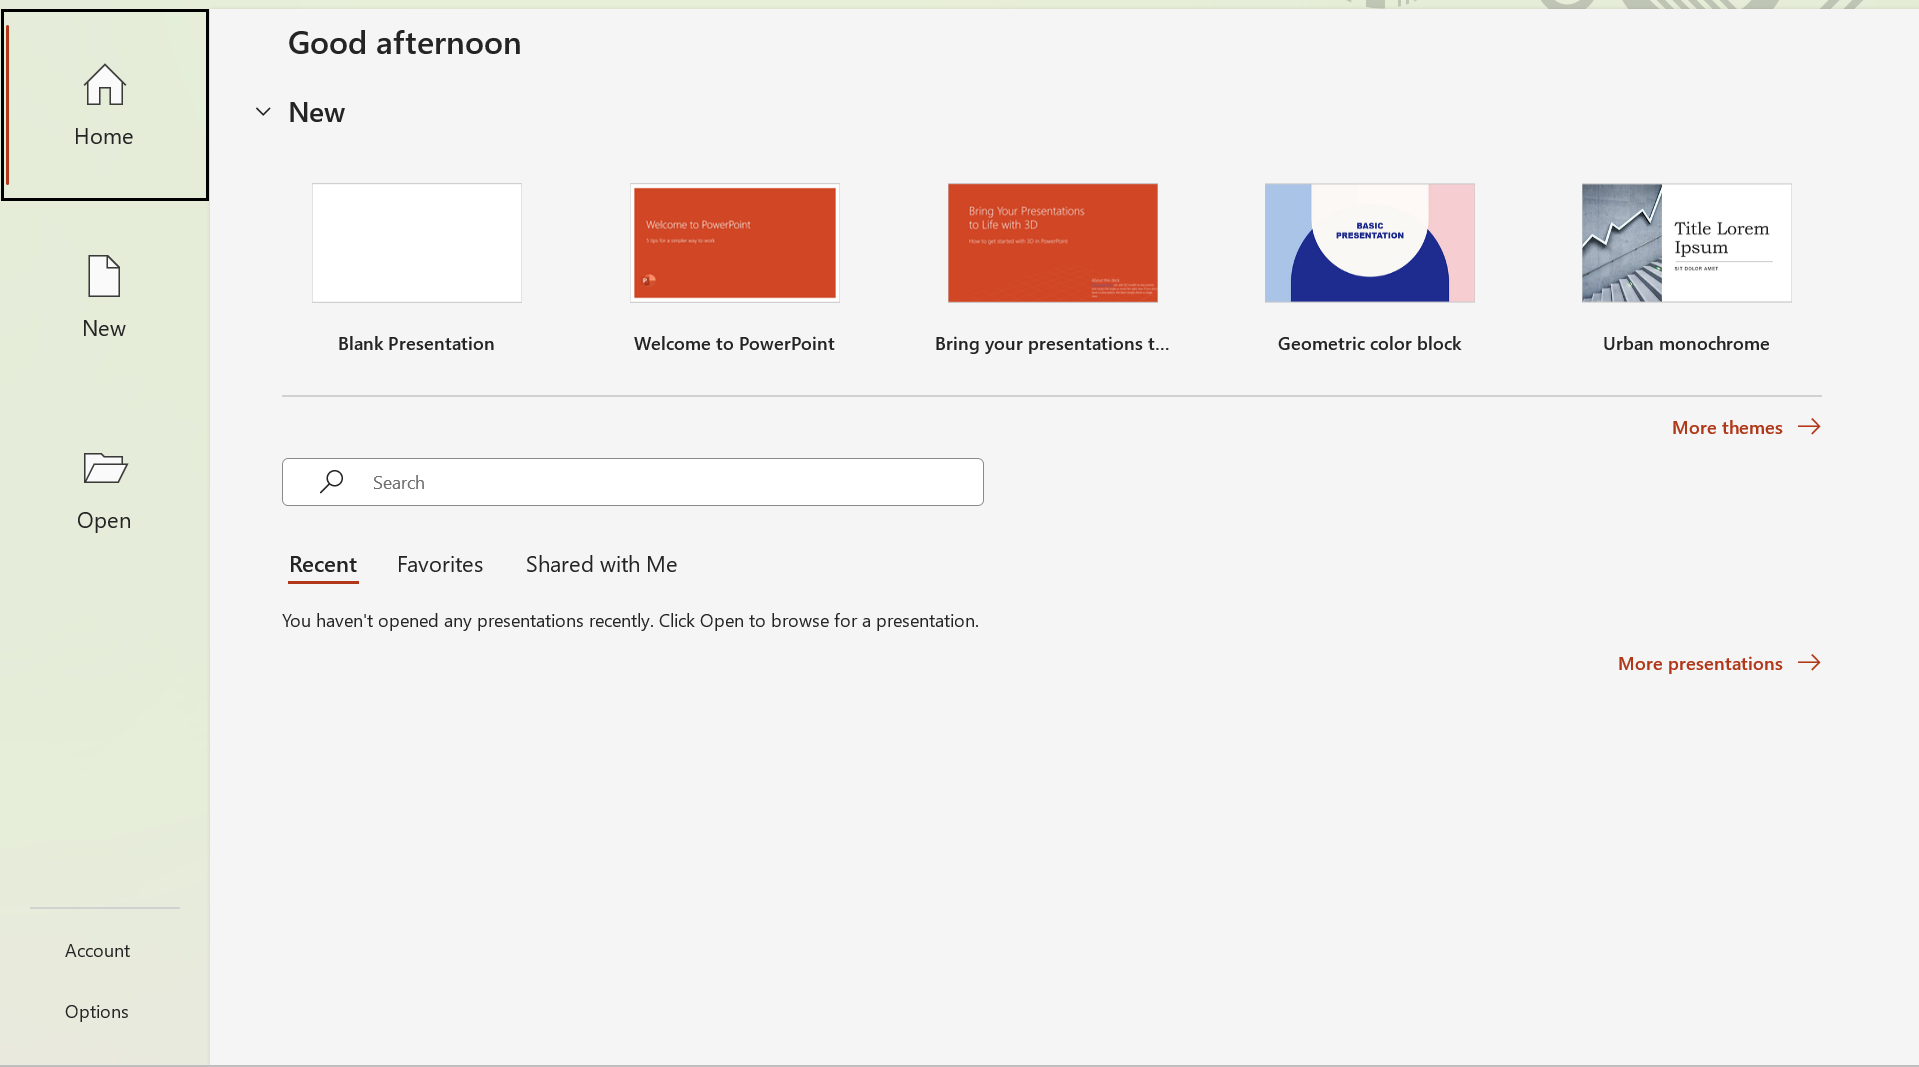Click the Open folder icon

(x=104, y=468)
